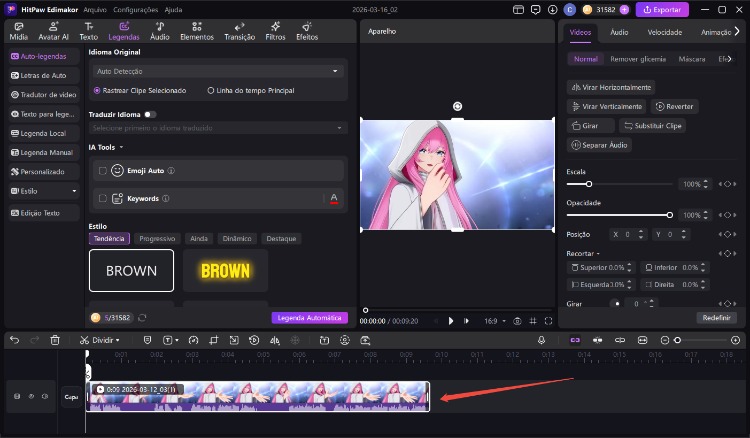Select the yellow BROWN subtitle style thumbnail
This screenshot has height=438, width=750.
pos(225,271)
